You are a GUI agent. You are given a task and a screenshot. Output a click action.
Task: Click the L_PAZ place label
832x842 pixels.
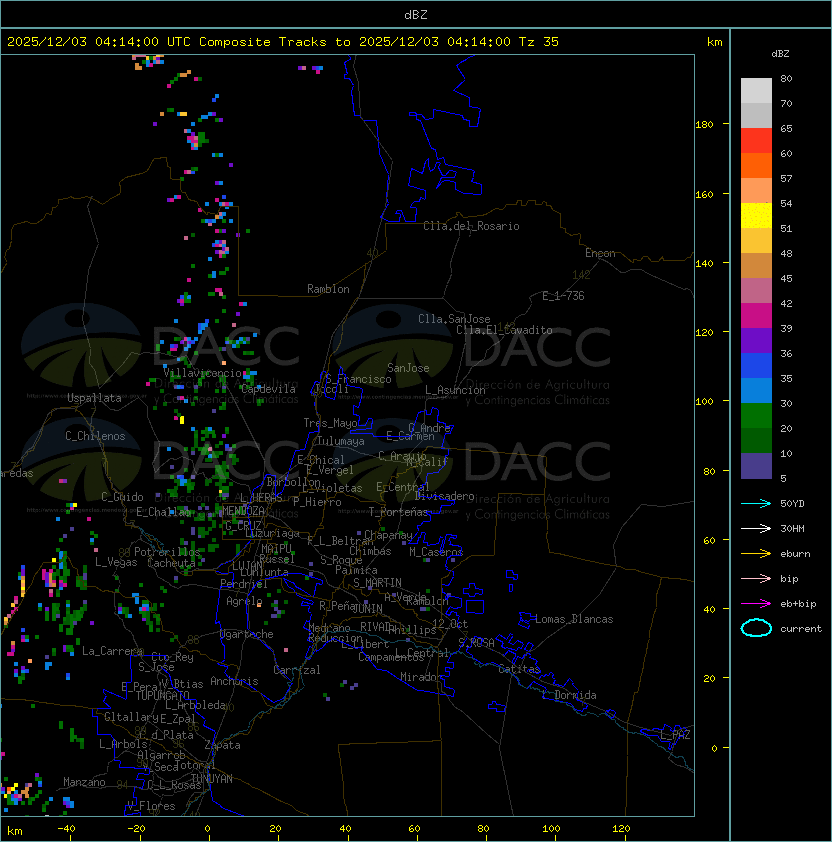[675, 735]
